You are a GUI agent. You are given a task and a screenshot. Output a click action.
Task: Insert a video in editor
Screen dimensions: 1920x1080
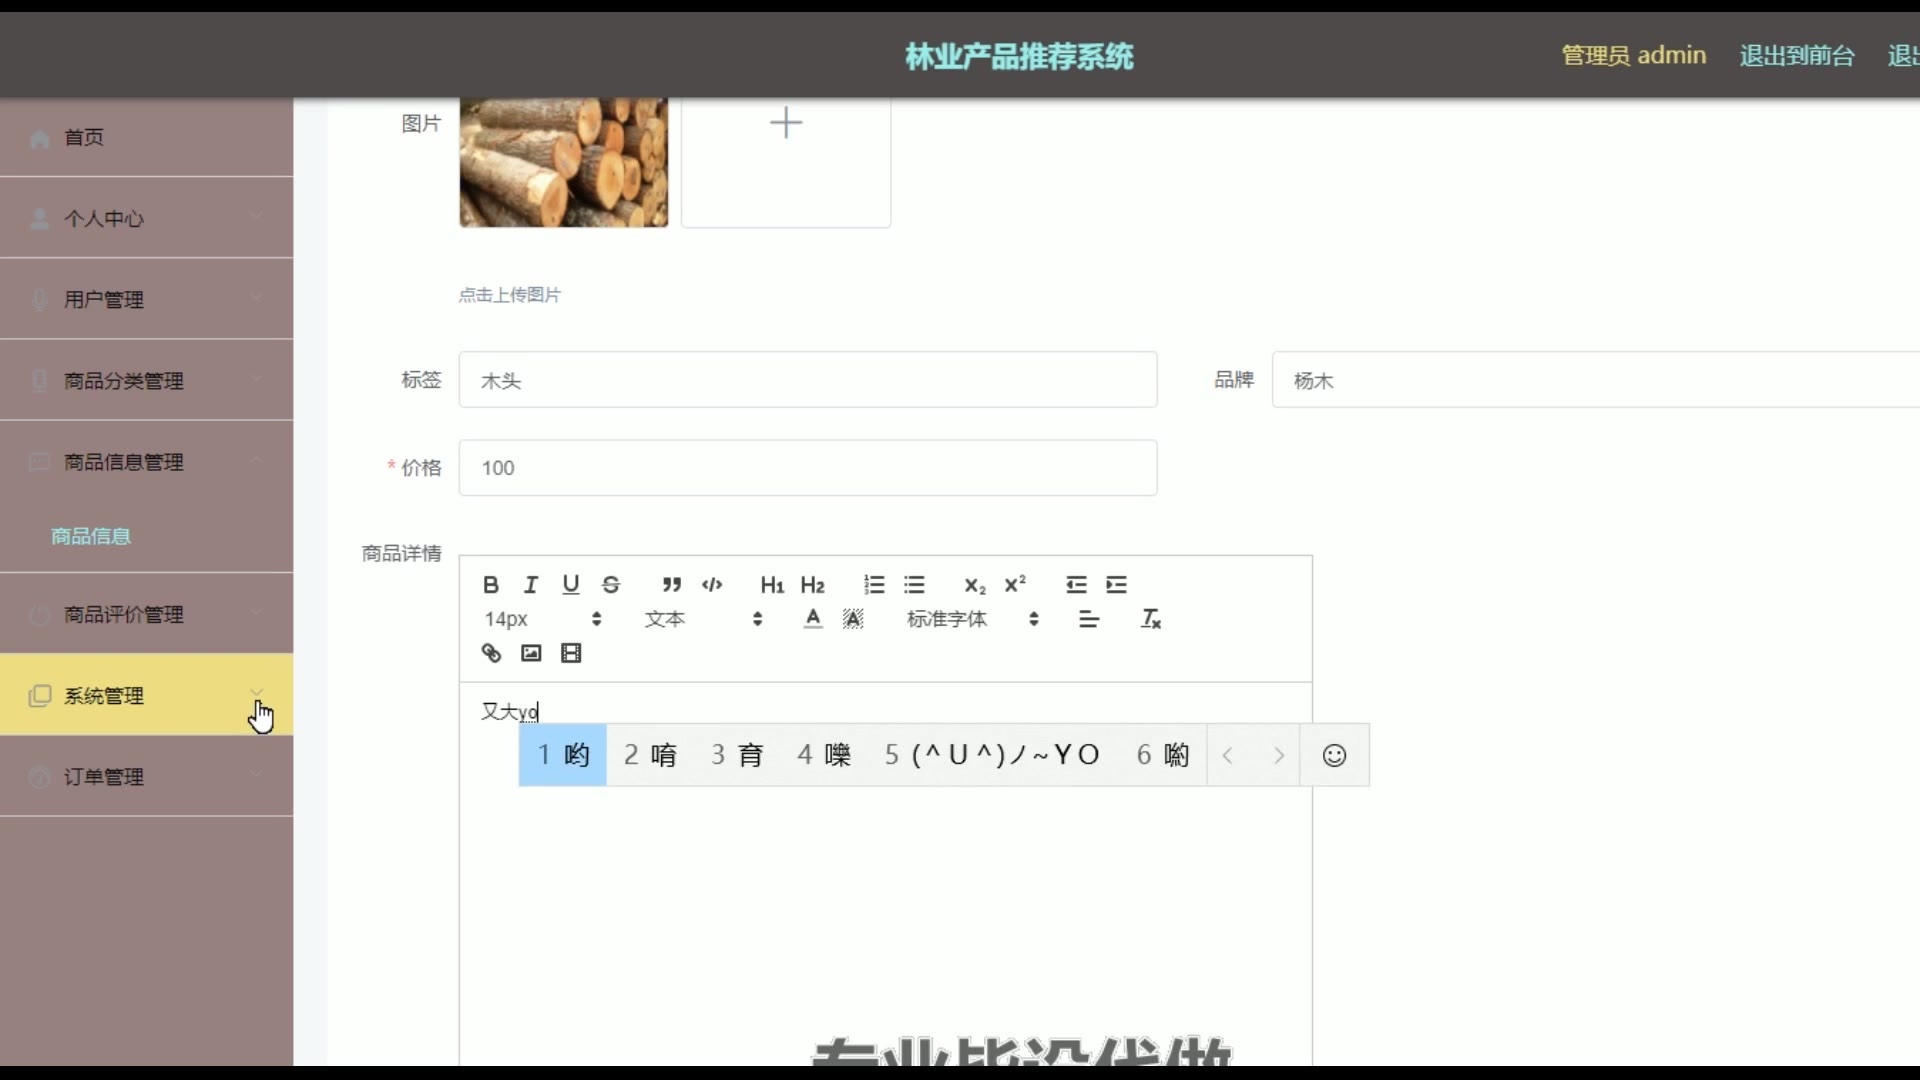(x=571, y=653)
